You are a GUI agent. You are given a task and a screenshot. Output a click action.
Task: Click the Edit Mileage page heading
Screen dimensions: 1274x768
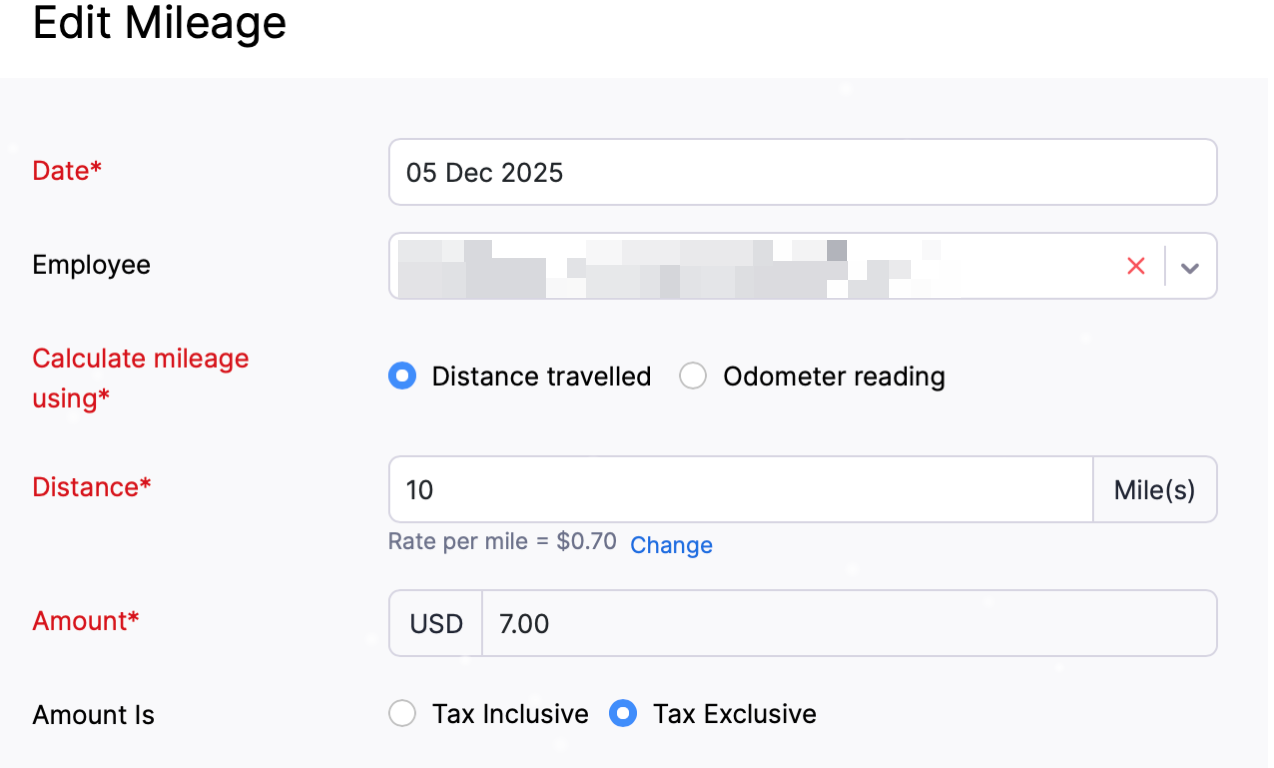160,22
